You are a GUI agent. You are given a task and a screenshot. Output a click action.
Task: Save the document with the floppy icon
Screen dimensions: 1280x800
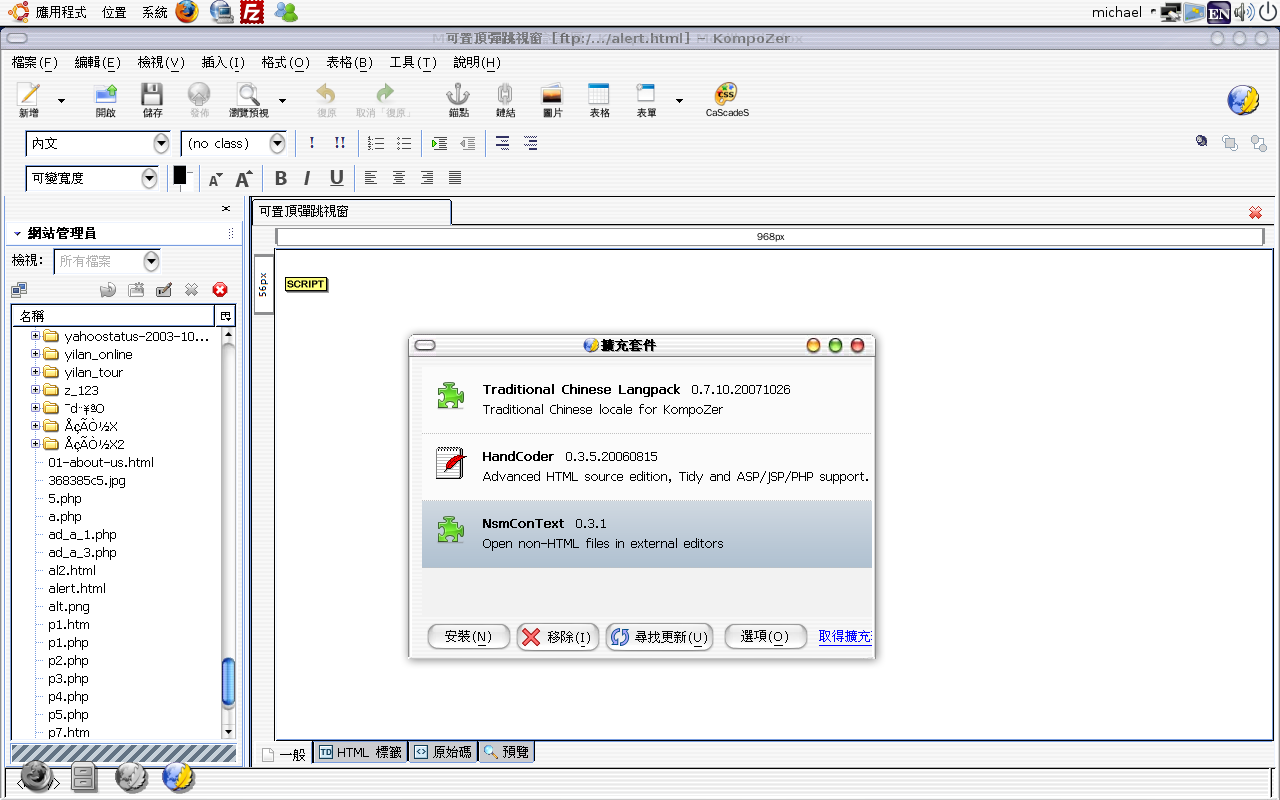(152, 97)
